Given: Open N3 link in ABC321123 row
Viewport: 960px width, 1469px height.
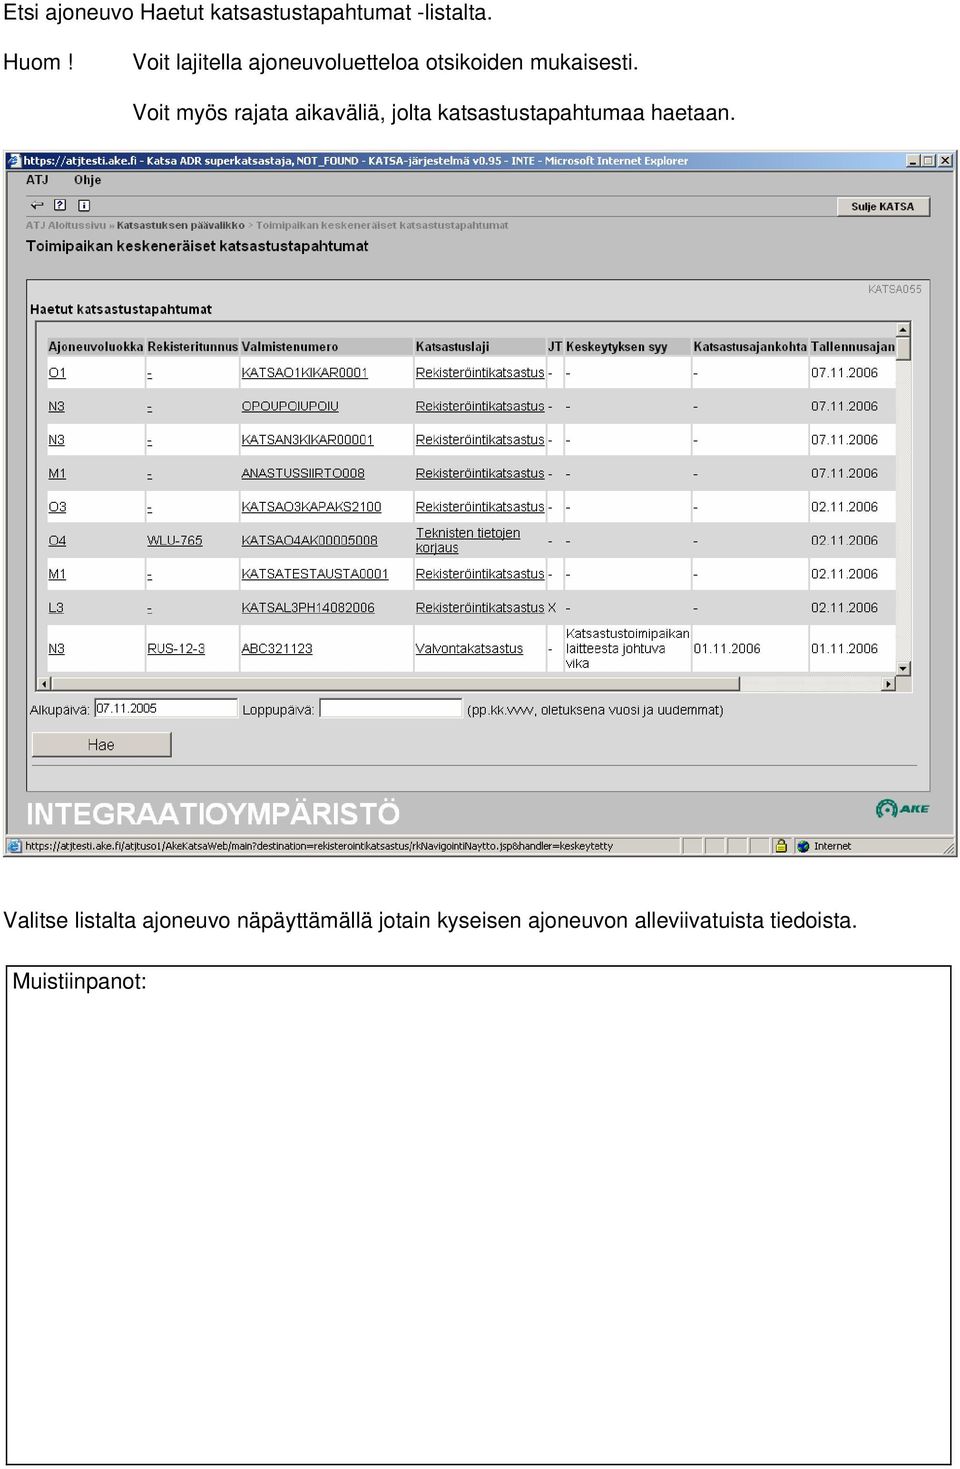Looking at the screenshot, I should (56, 648).
